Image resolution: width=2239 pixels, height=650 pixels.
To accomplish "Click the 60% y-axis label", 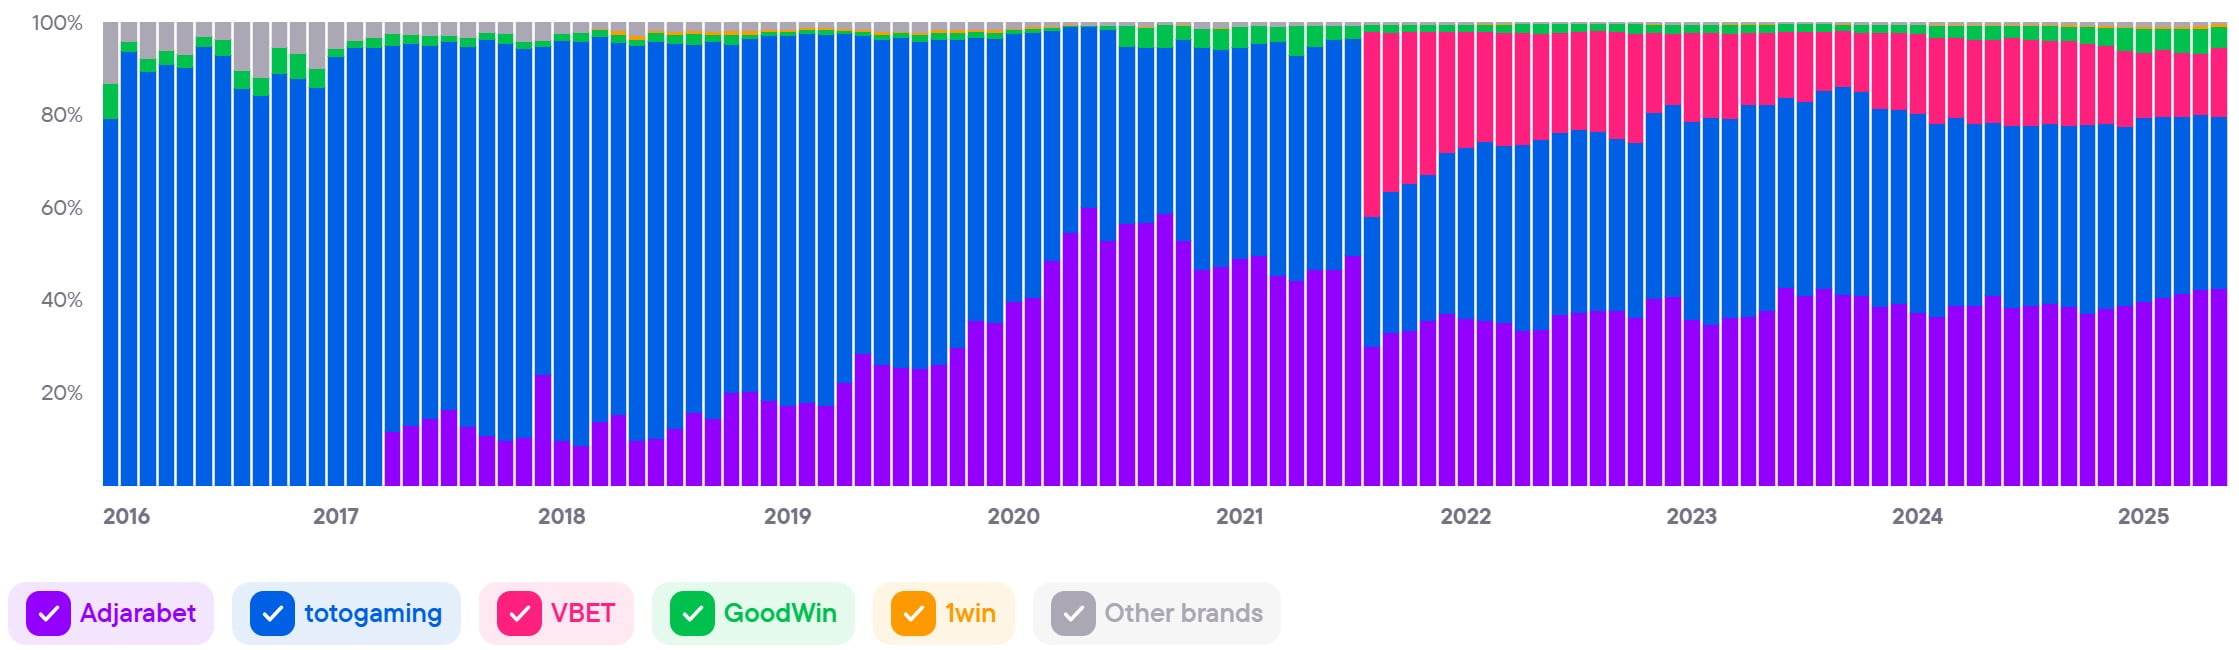I will (x=61, y=208).
